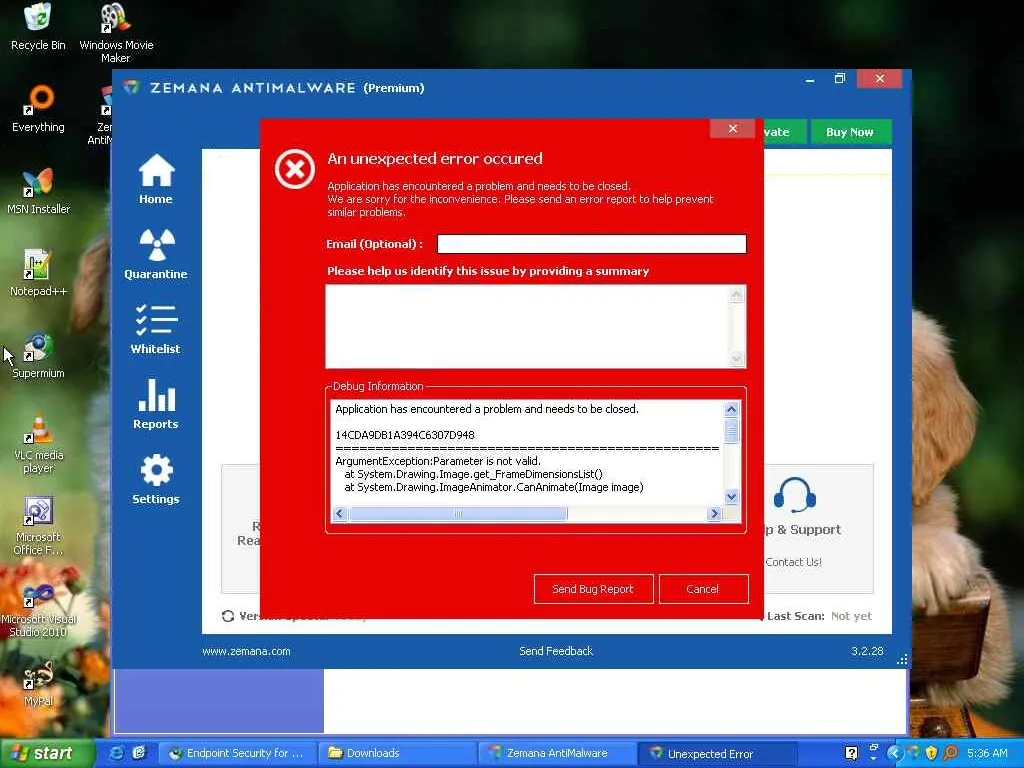This screenshot has width=1024, height=768.
Task: Close the unexpected error dialog
Action: tap(732, 129)
